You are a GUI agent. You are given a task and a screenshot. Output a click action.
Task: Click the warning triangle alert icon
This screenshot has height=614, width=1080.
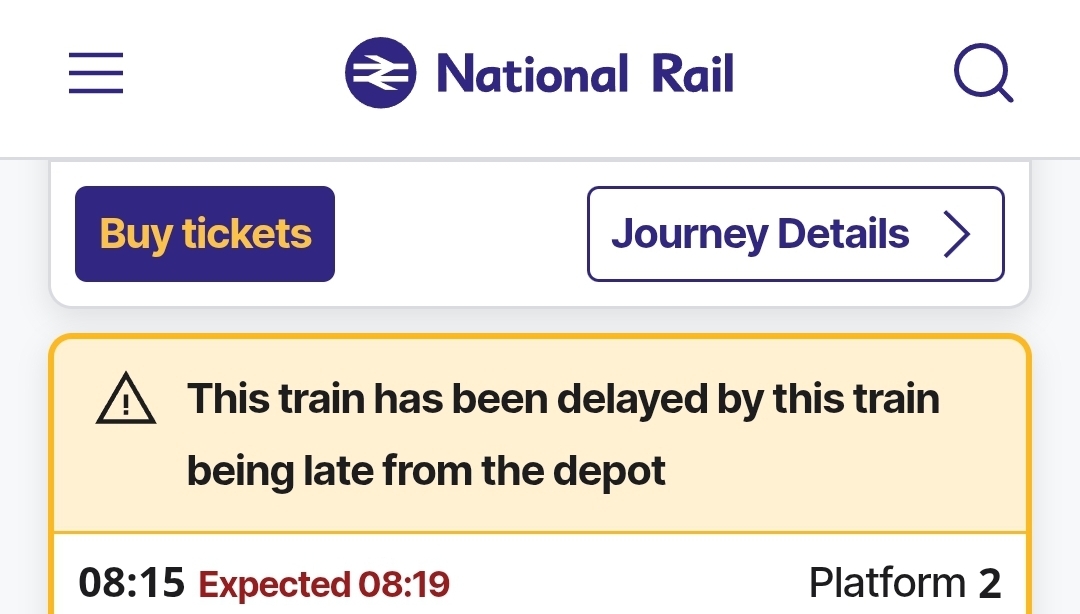tap(126, 402)
